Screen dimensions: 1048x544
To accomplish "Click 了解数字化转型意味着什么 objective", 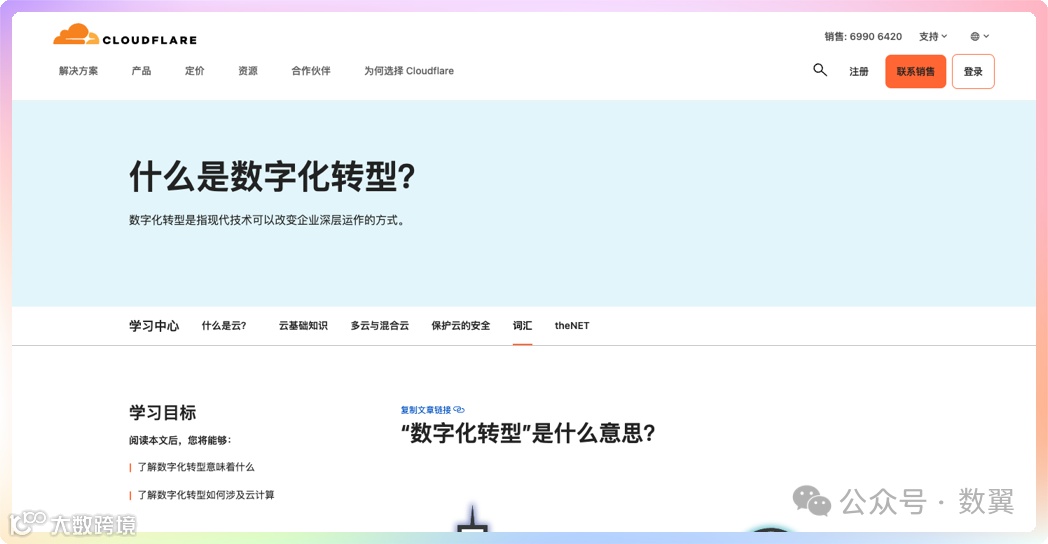I will 196,467.
